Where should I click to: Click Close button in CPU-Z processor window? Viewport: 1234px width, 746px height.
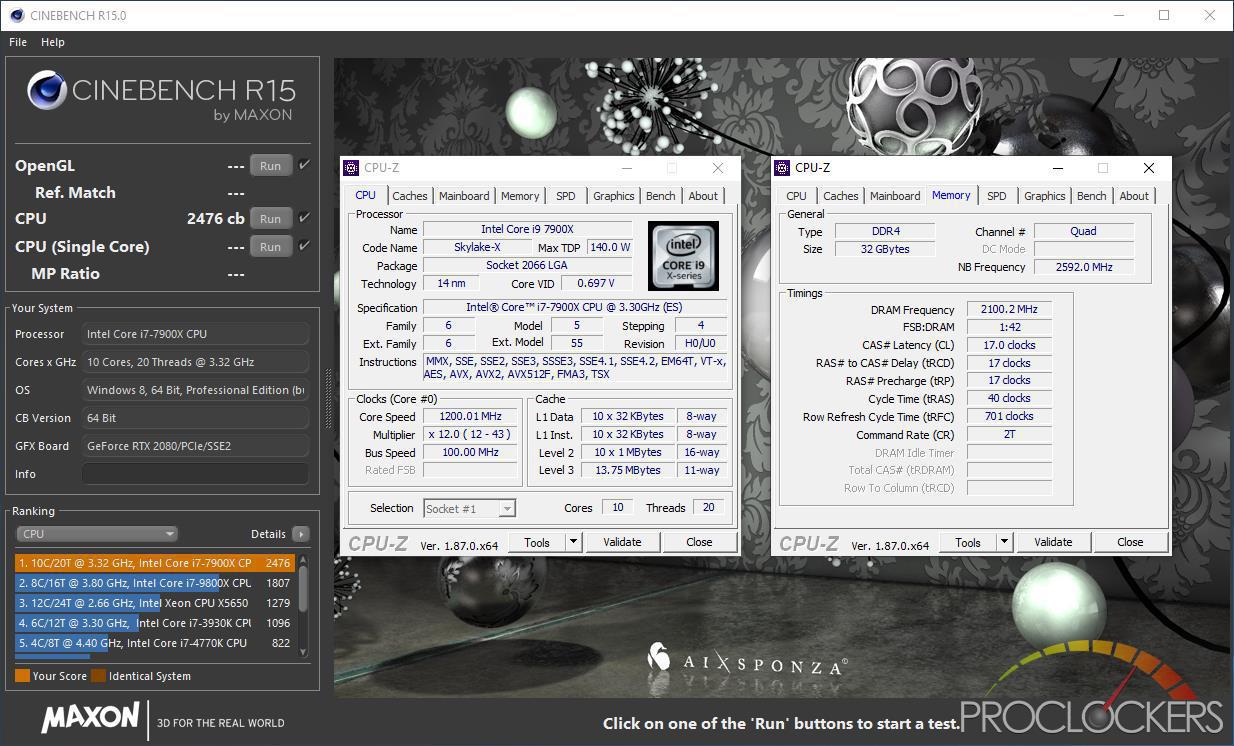700,542
